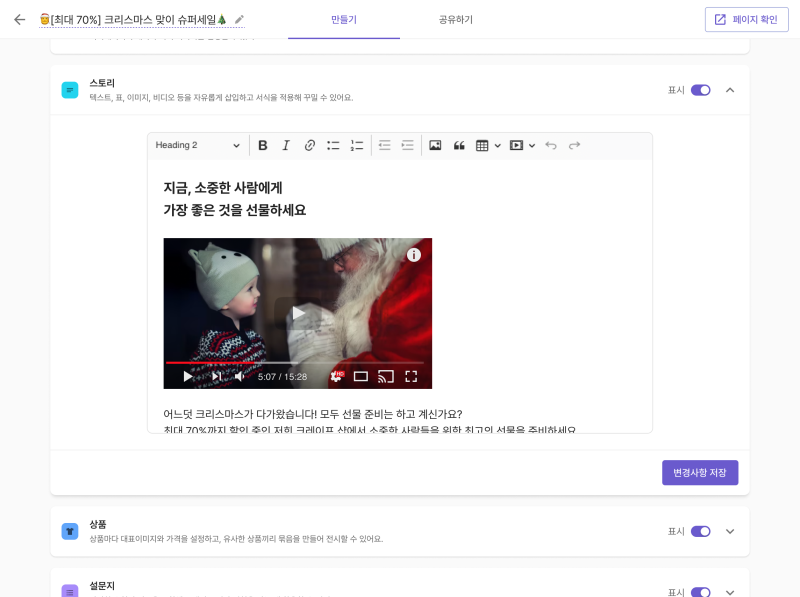This screenshot has width=800, height=597.
Task: Toggle bold formatting in the editor toolbar
Action: [x=263, y=145]
